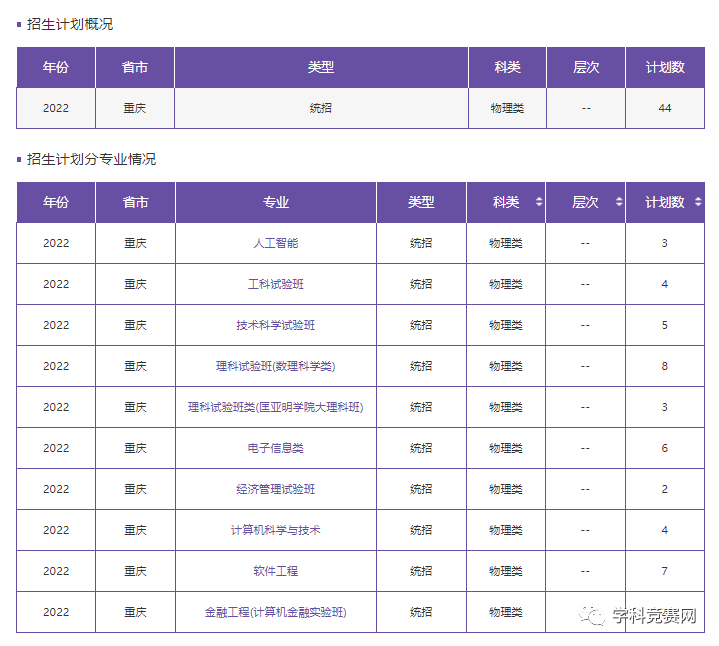Open the 经济管理试验班 major link

pos(276,489)
